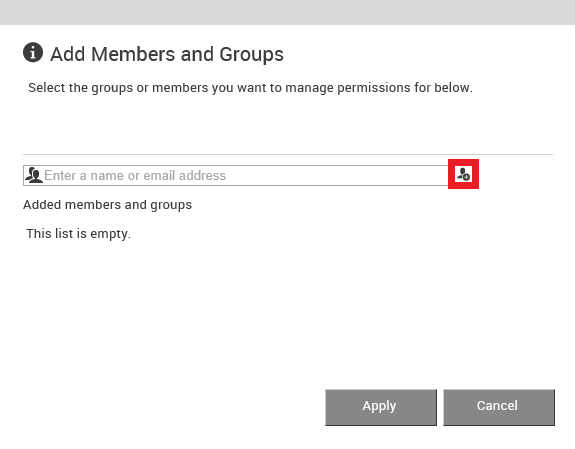575x449 pixels.
Task: Click the 'Added members and groups' label
Action: click(107, 205)
